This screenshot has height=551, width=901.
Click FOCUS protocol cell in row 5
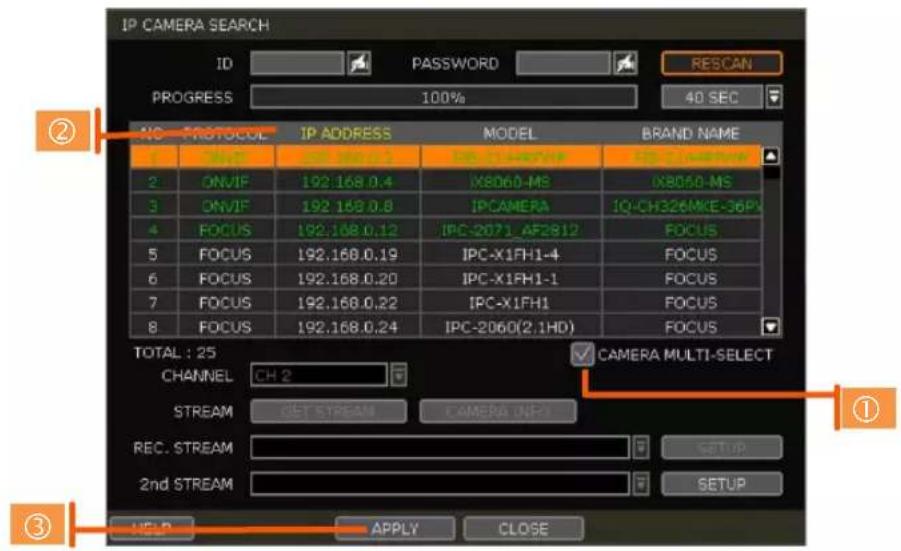point(226,254)
